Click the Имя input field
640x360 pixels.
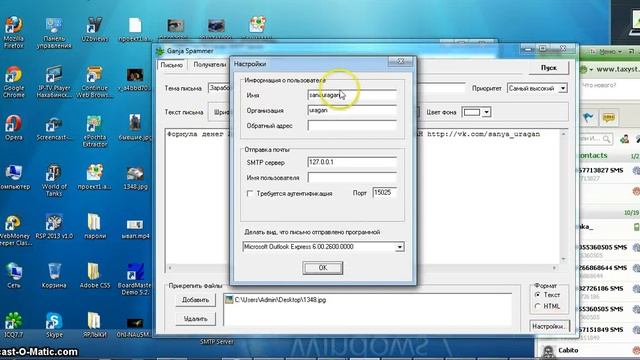[x=352, y=95]
